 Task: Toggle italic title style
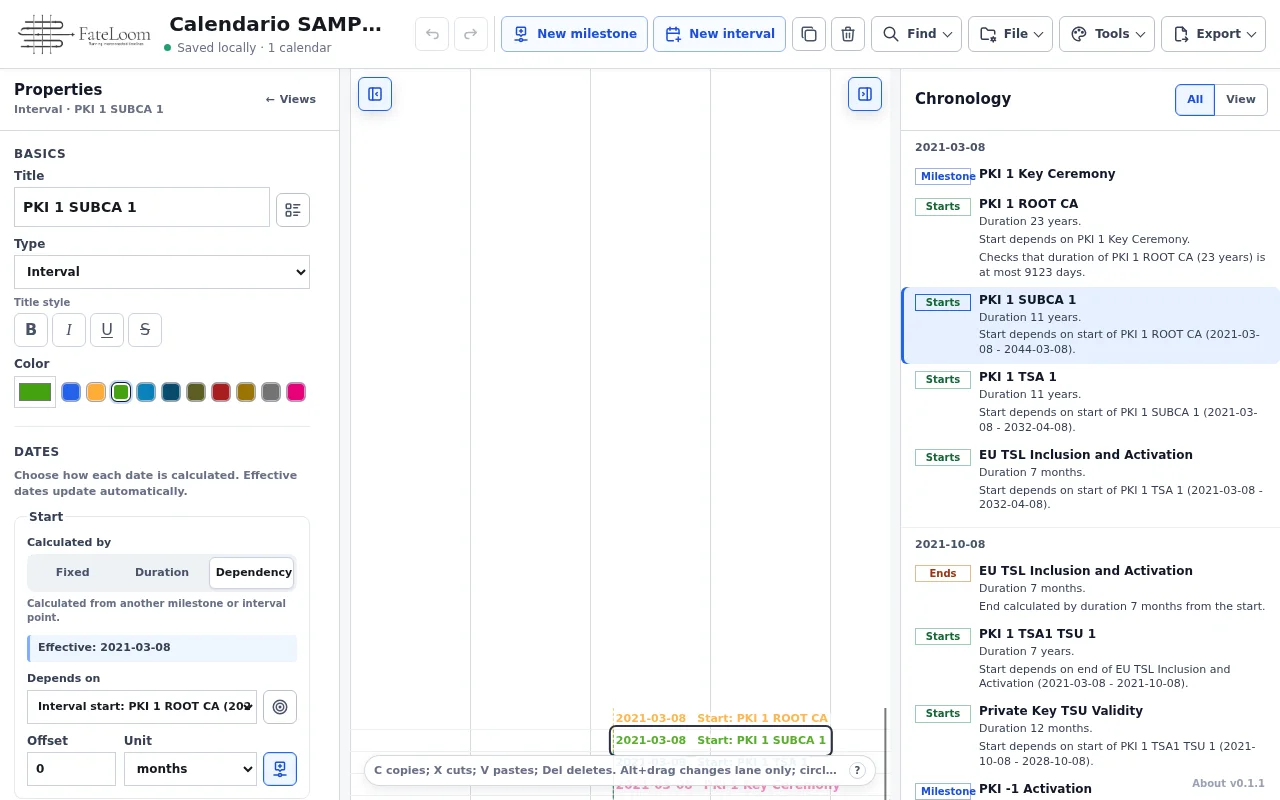[x=68, y=329]
